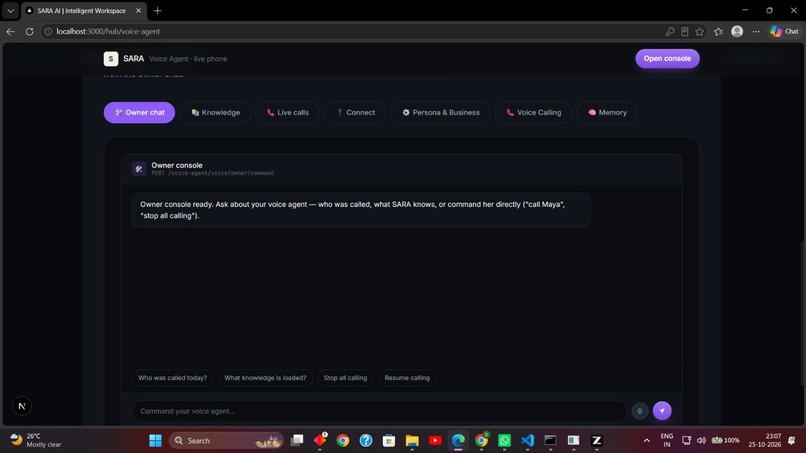Launch YouTube from the taskbar

(x=435, y=441)
